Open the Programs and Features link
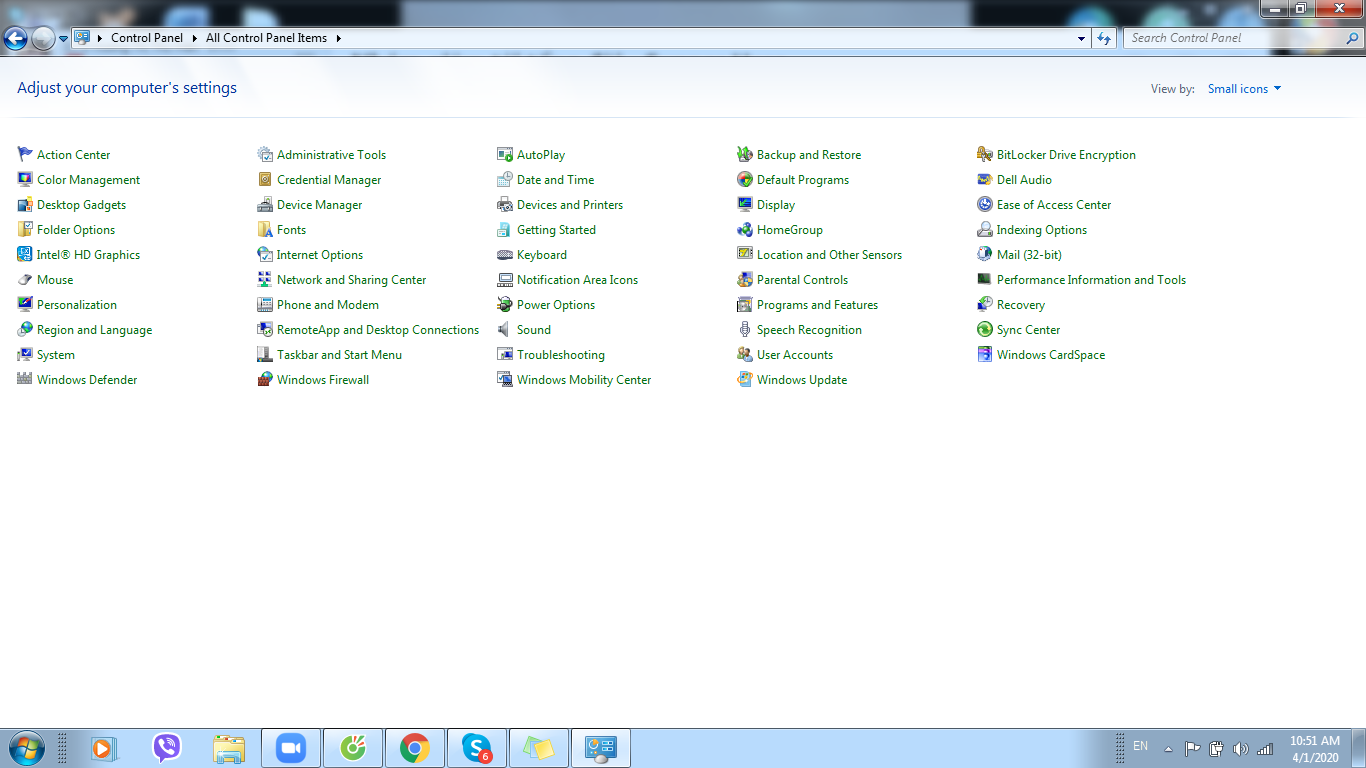The image size is (1366, 768). tap(817, 305)
